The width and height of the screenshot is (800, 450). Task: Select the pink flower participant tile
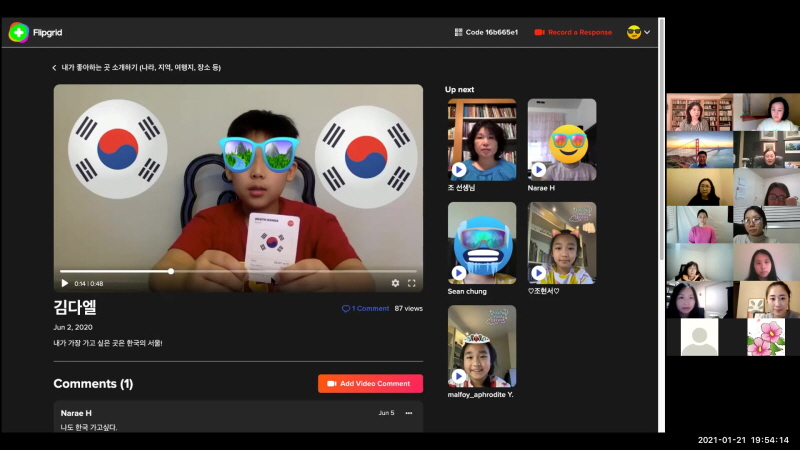coord(766,337)
